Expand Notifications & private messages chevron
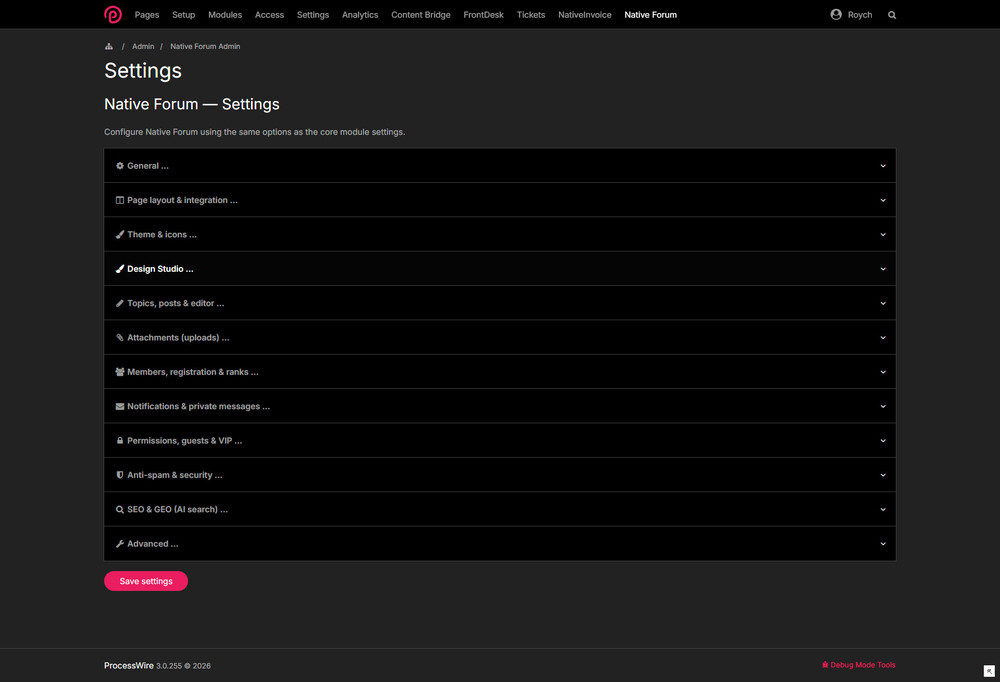This screenshot has width=1000, height=682. 883,406
